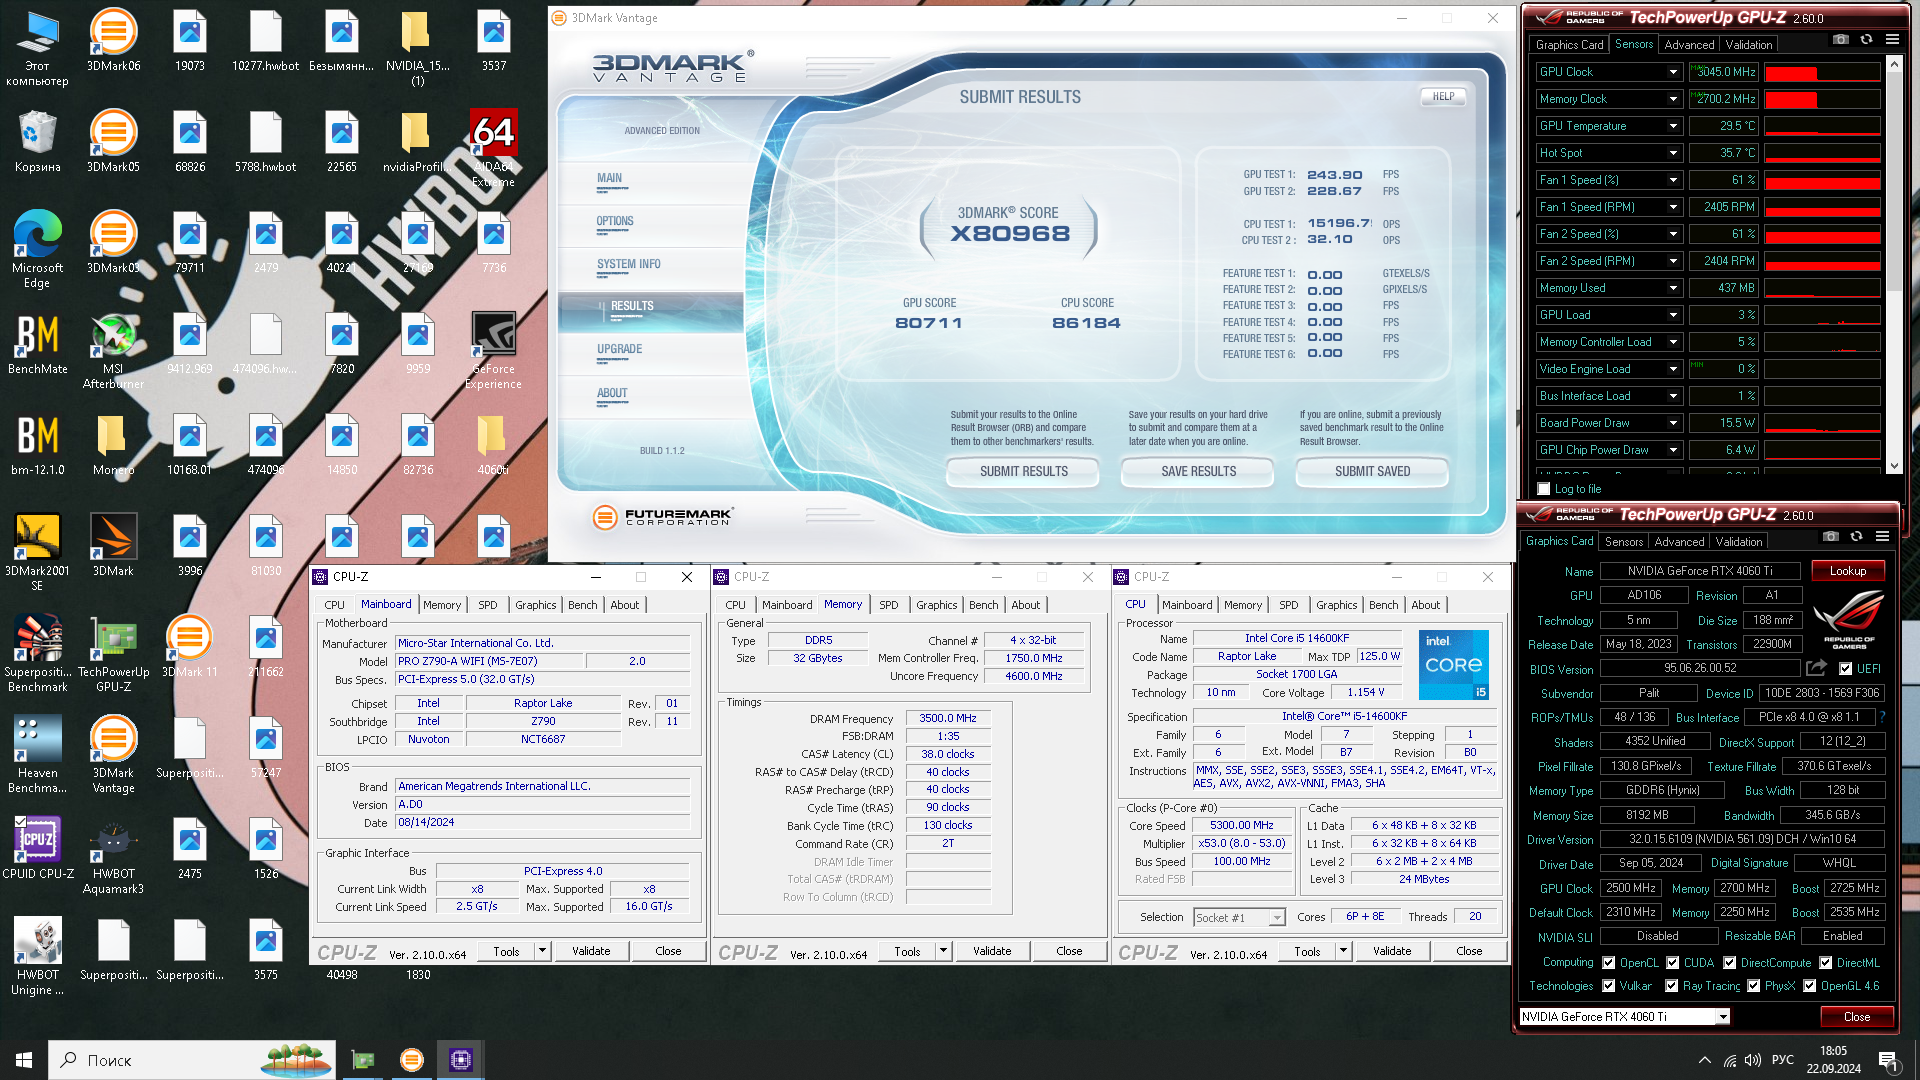Click Memory Clock sensor graph
The width and height of the screenshot is (1920, 1080).
1822,99
